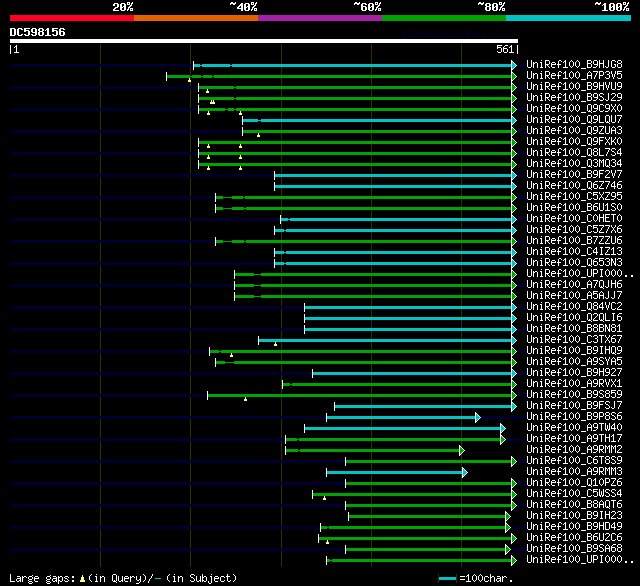Select the UniRef100_B9SA68 label

(x=574, y=549)
